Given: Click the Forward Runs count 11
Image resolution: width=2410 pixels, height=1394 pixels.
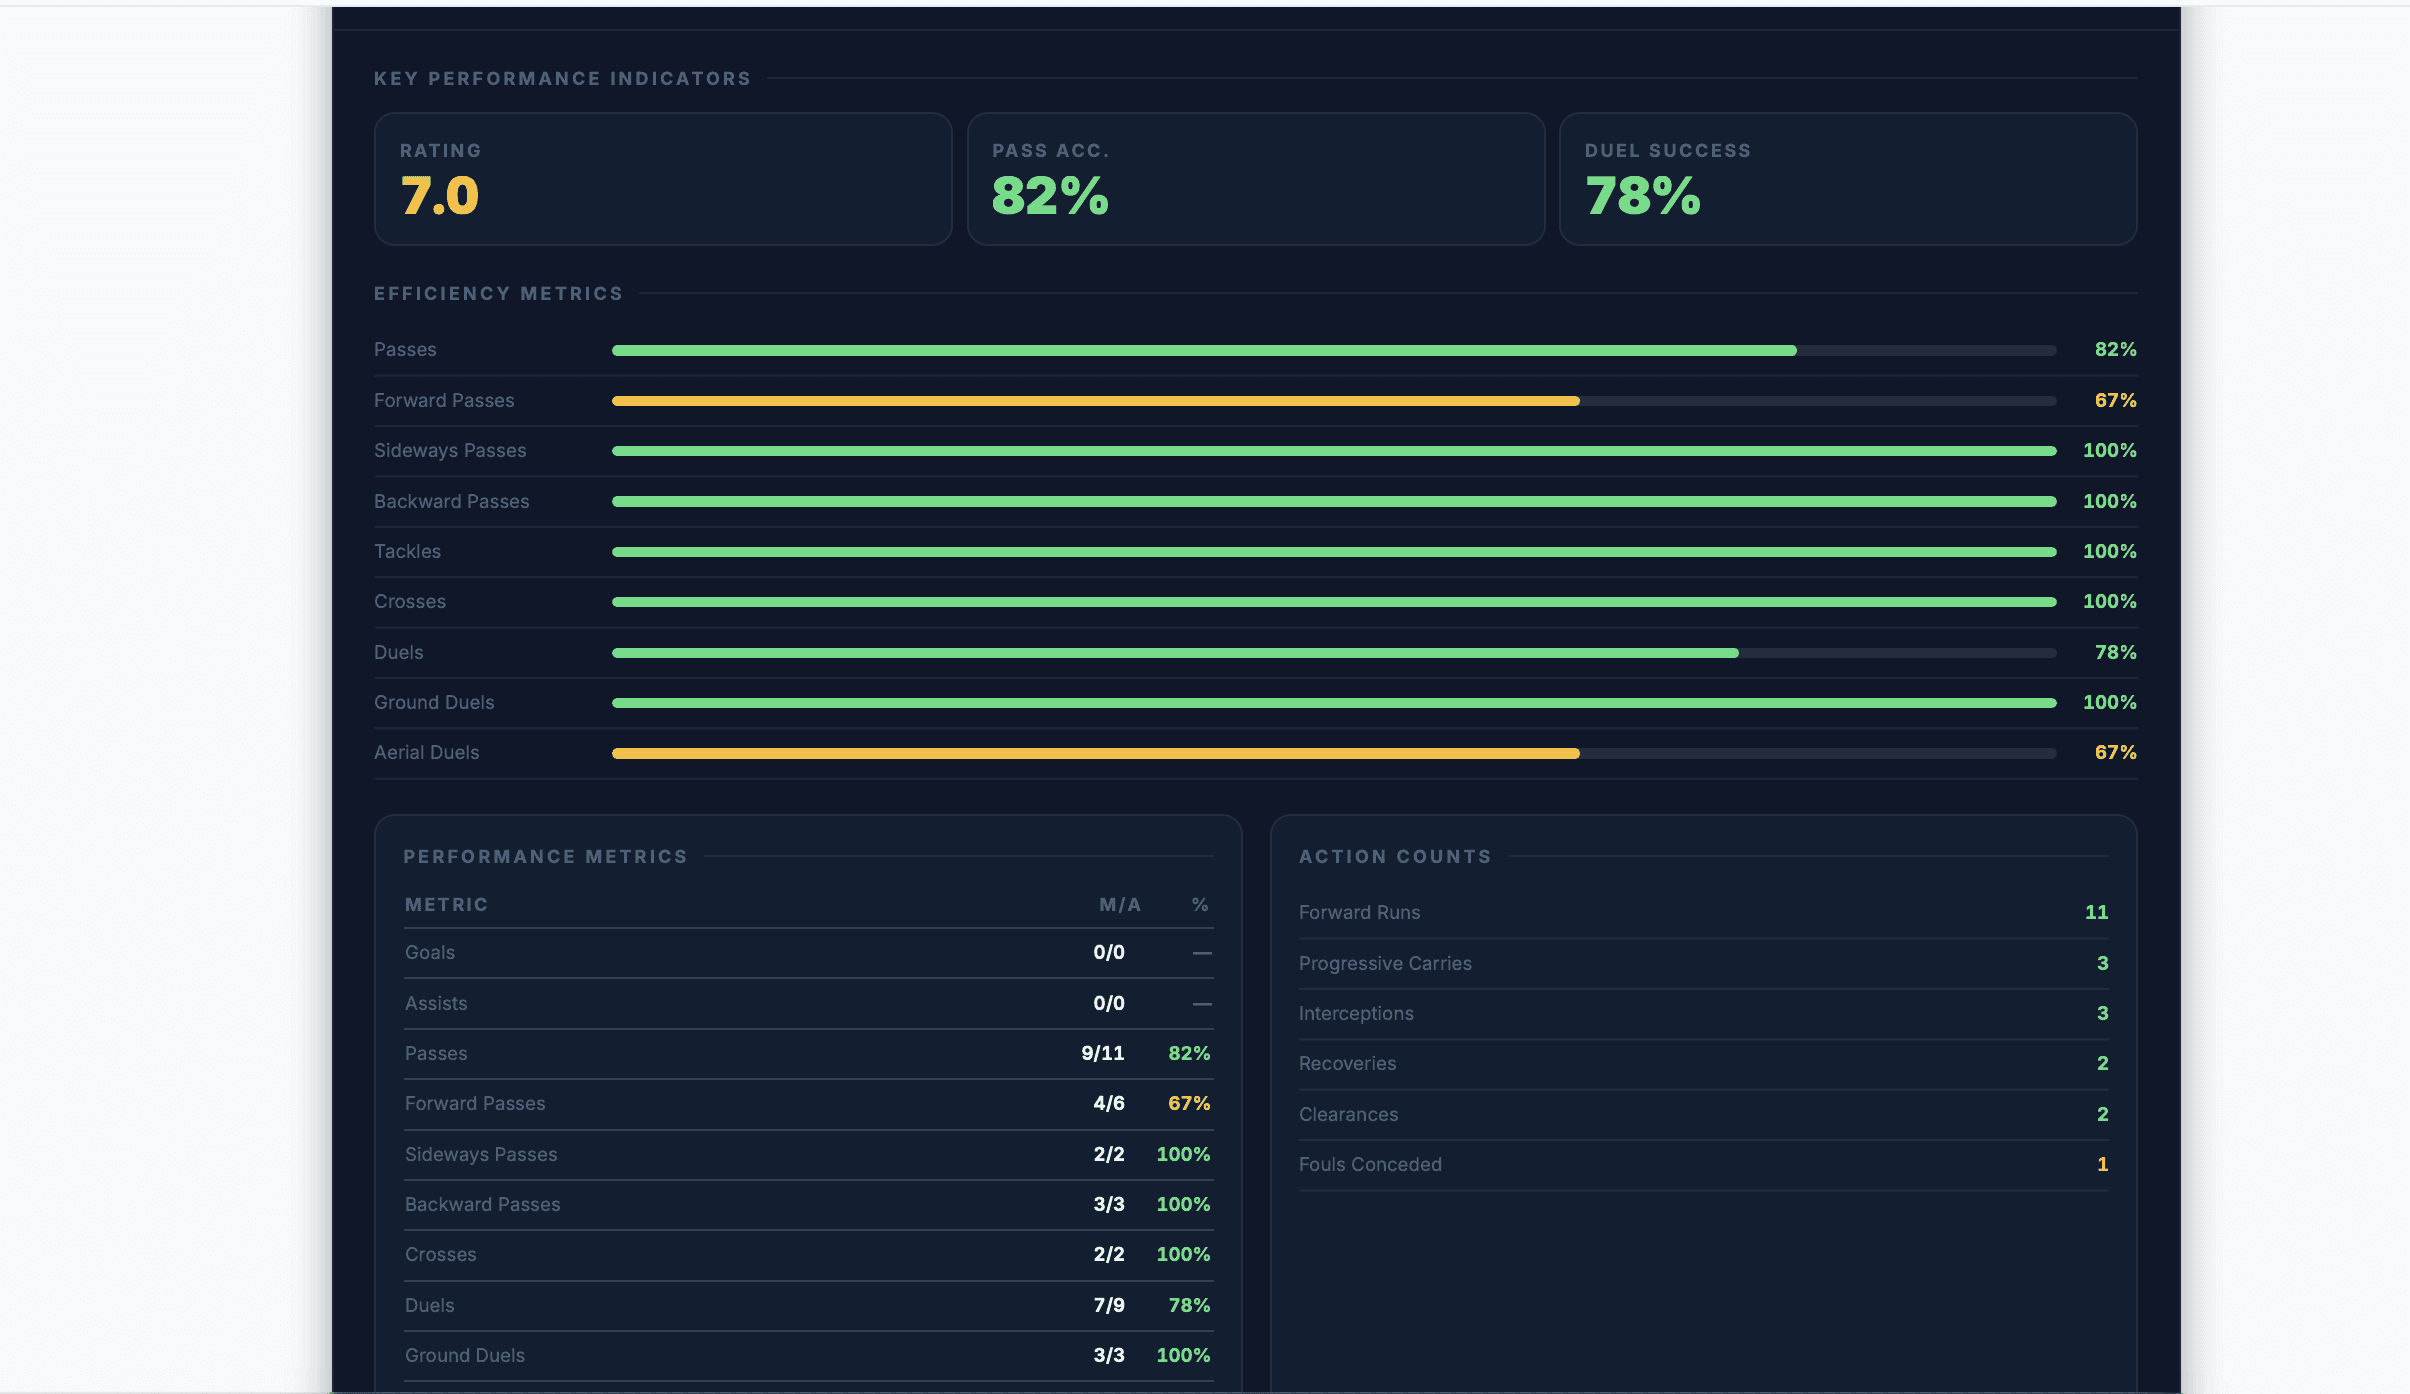Looking at the screenshot, I should pyautogui.click(x=2096, y=913).
